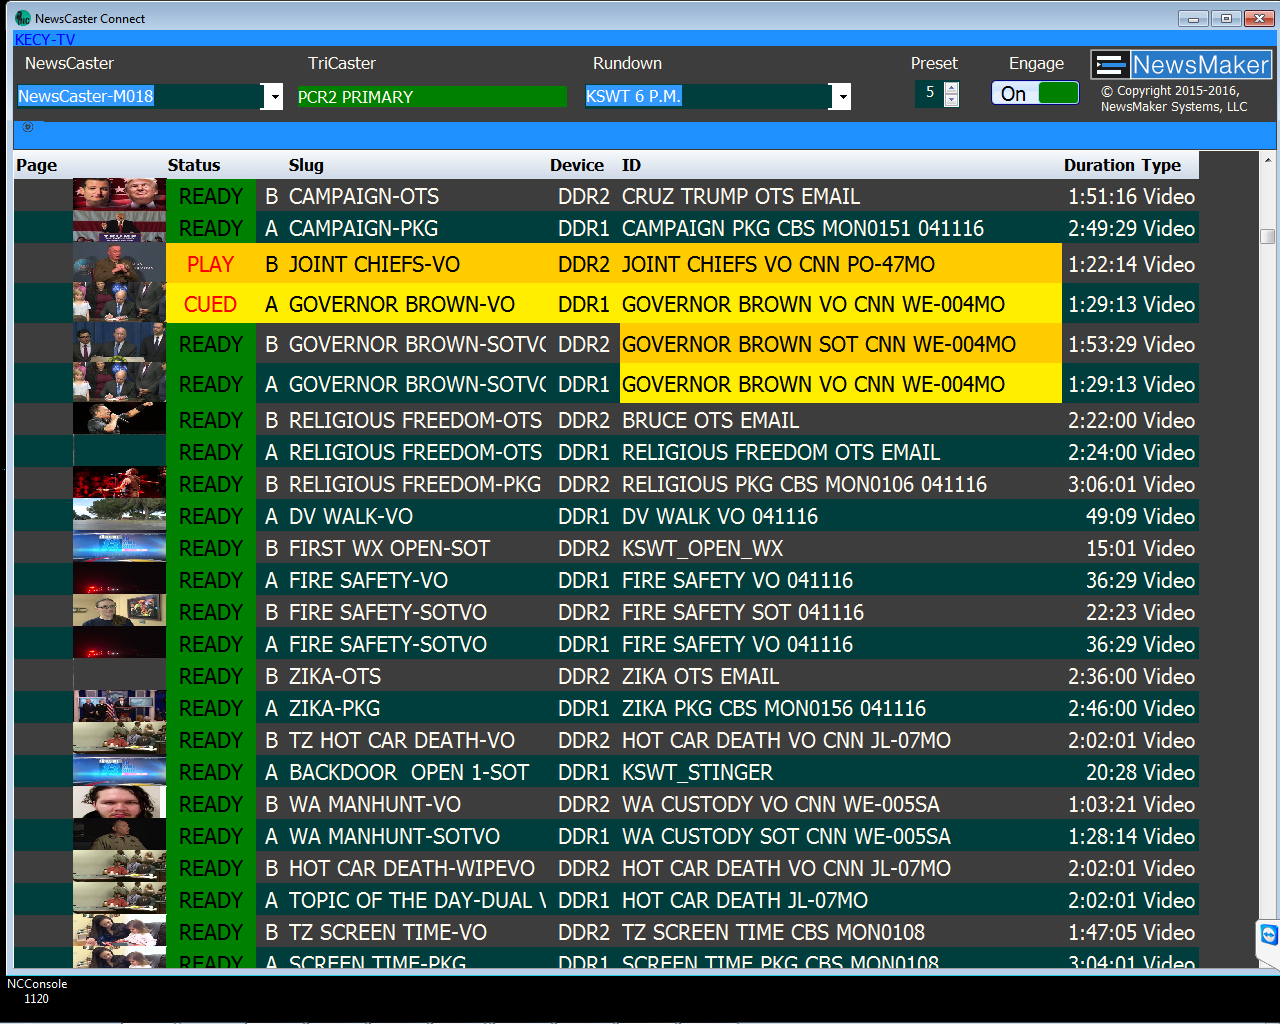This screenshot has width=1280, height=1024.
Task: Sort by the Slug column header
Action: [306, 165]
